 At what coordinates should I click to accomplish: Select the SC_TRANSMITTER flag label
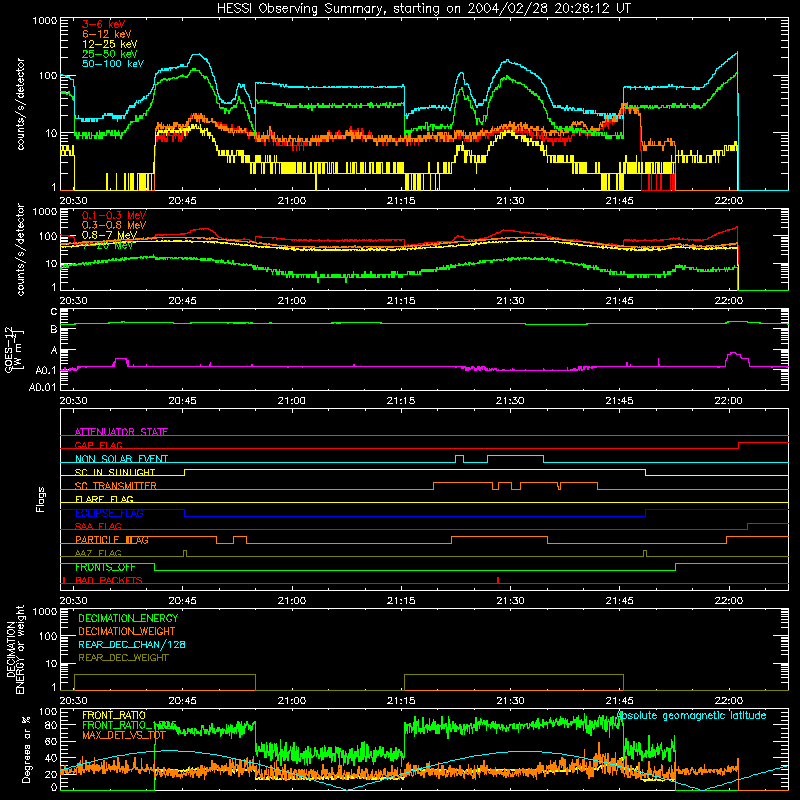point(116,486)
